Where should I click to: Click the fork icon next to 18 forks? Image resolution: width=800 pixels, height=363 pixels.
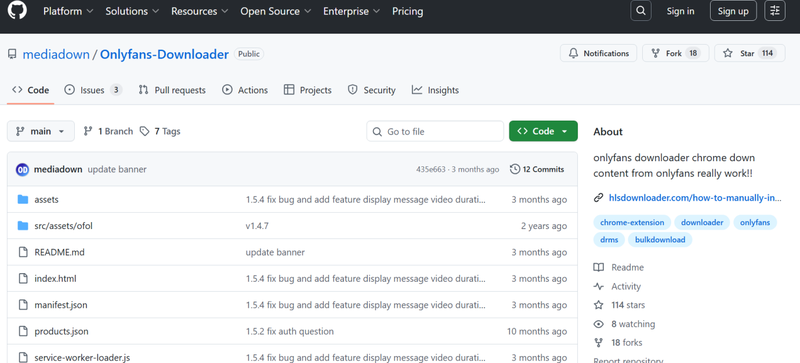(598, 343)
